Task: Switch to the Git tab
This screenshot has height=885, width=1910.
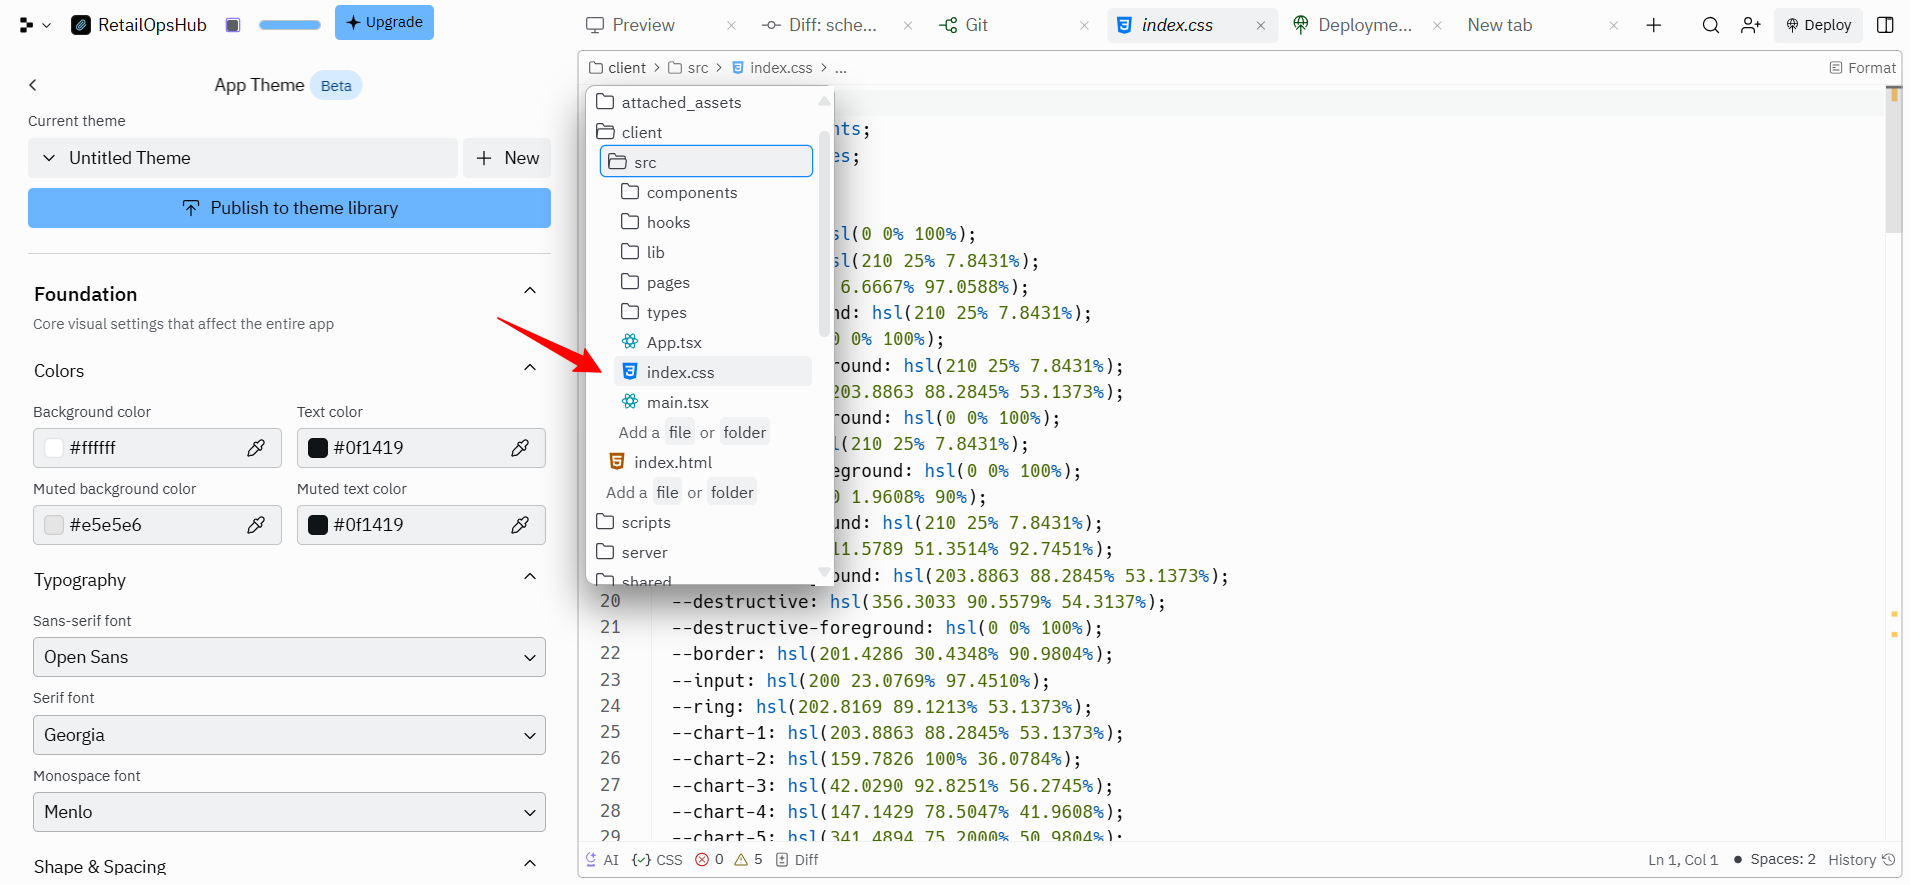Action: click(964, 25)
